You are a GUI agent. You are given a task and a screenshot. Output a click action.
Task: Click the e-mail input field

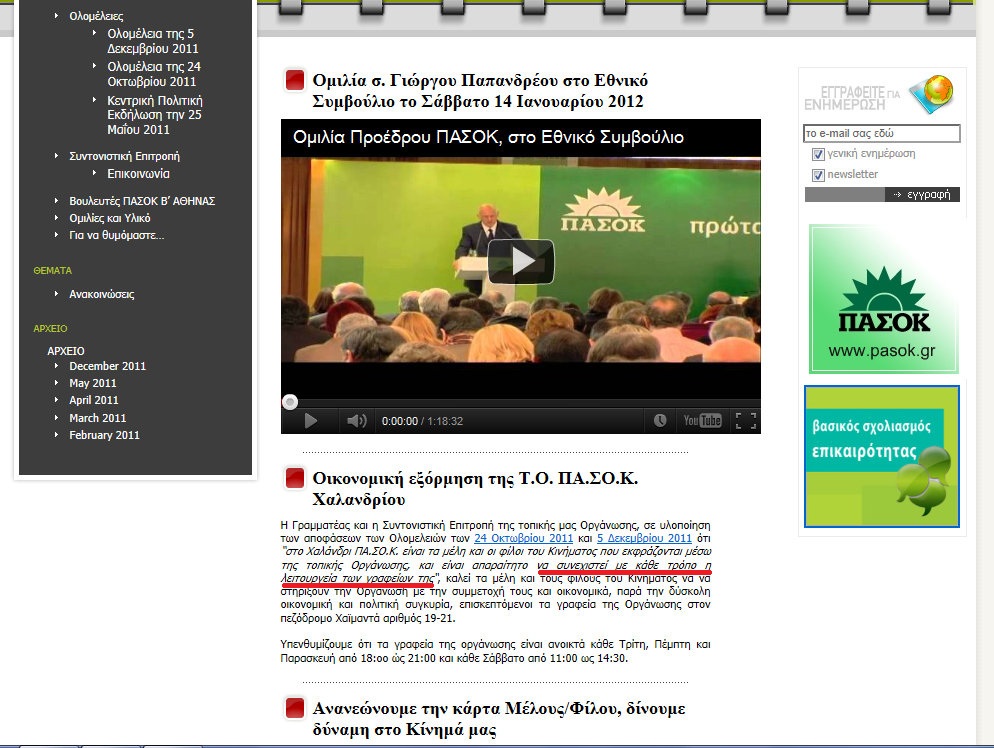coord(881,133)
